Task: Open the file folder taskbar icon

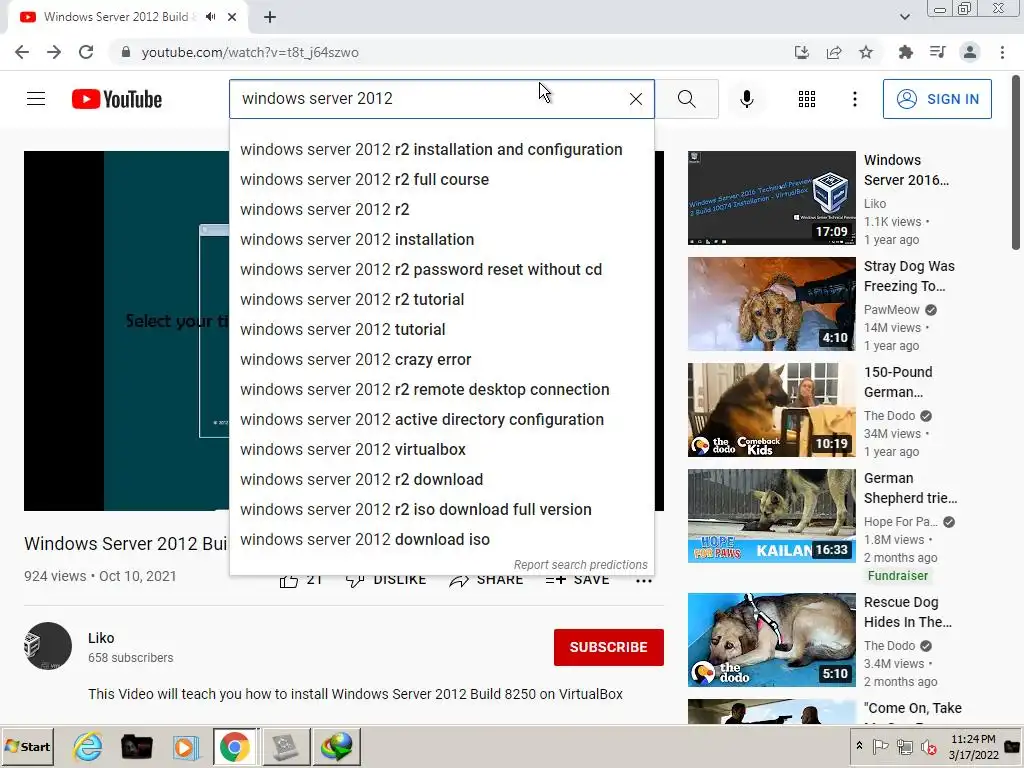Action: [x=137, y=746]
